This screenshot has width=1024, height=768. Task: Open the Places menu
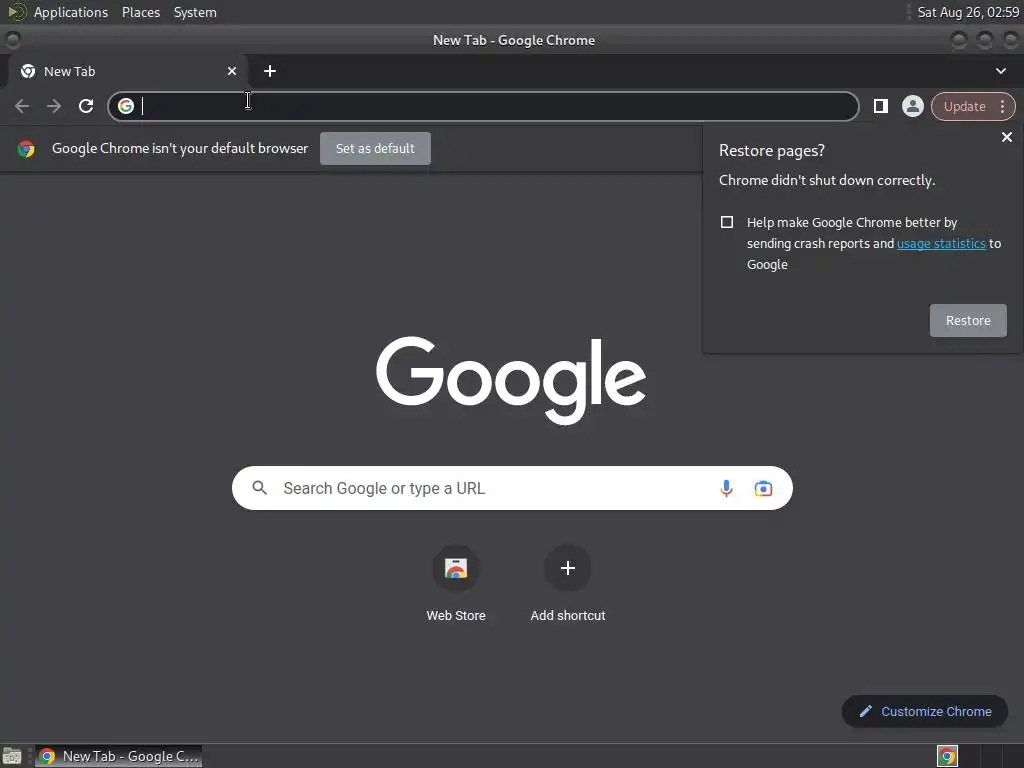(141, 12)
